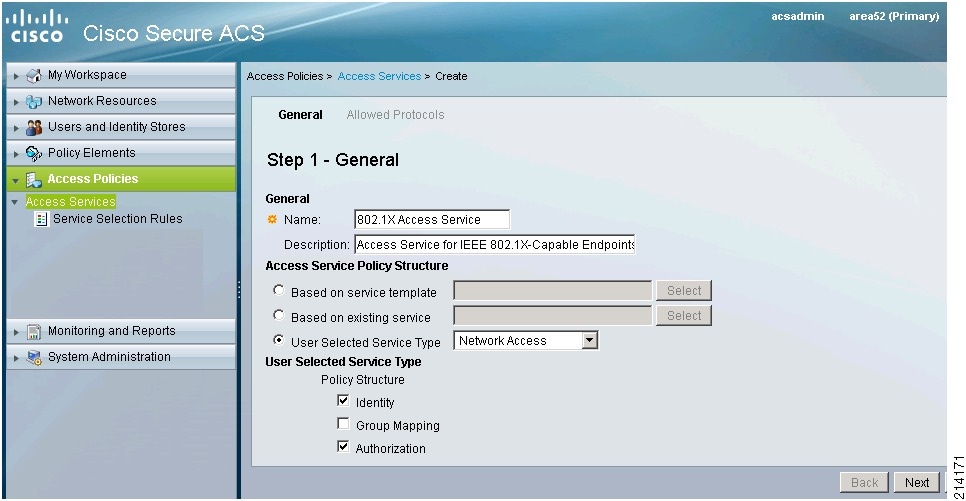Click the Access Policies breadcrumb text
Screen dimensions: 966x501
tap(285, 76)
